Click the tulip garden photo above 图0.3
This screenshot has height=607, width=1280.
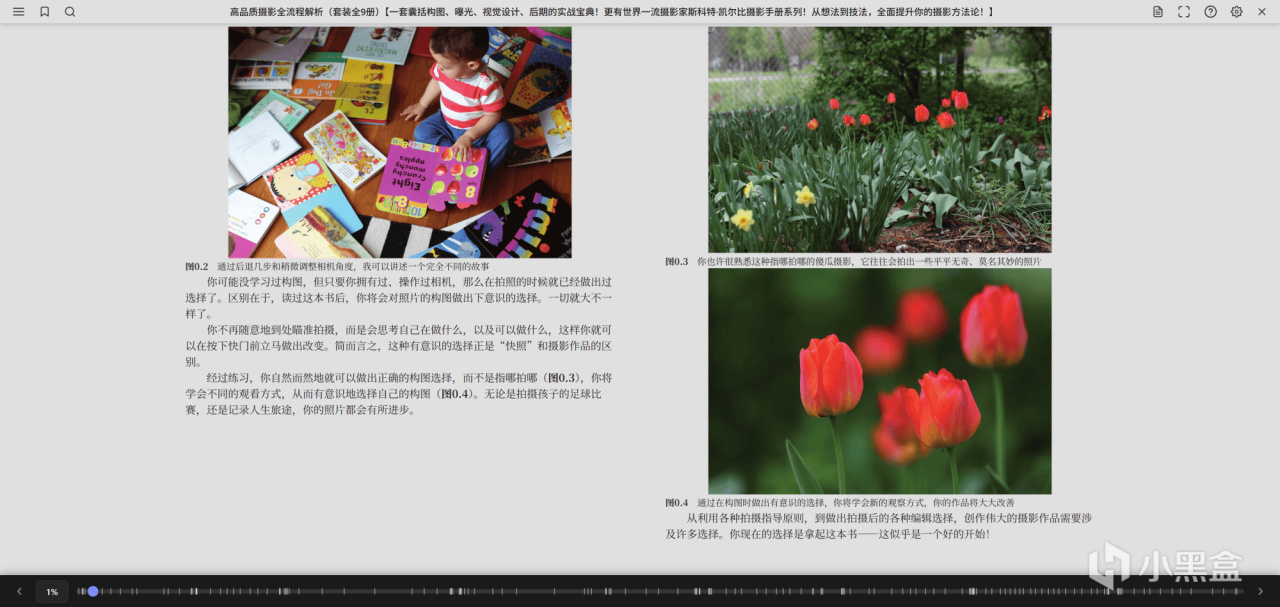coord(880,140)
